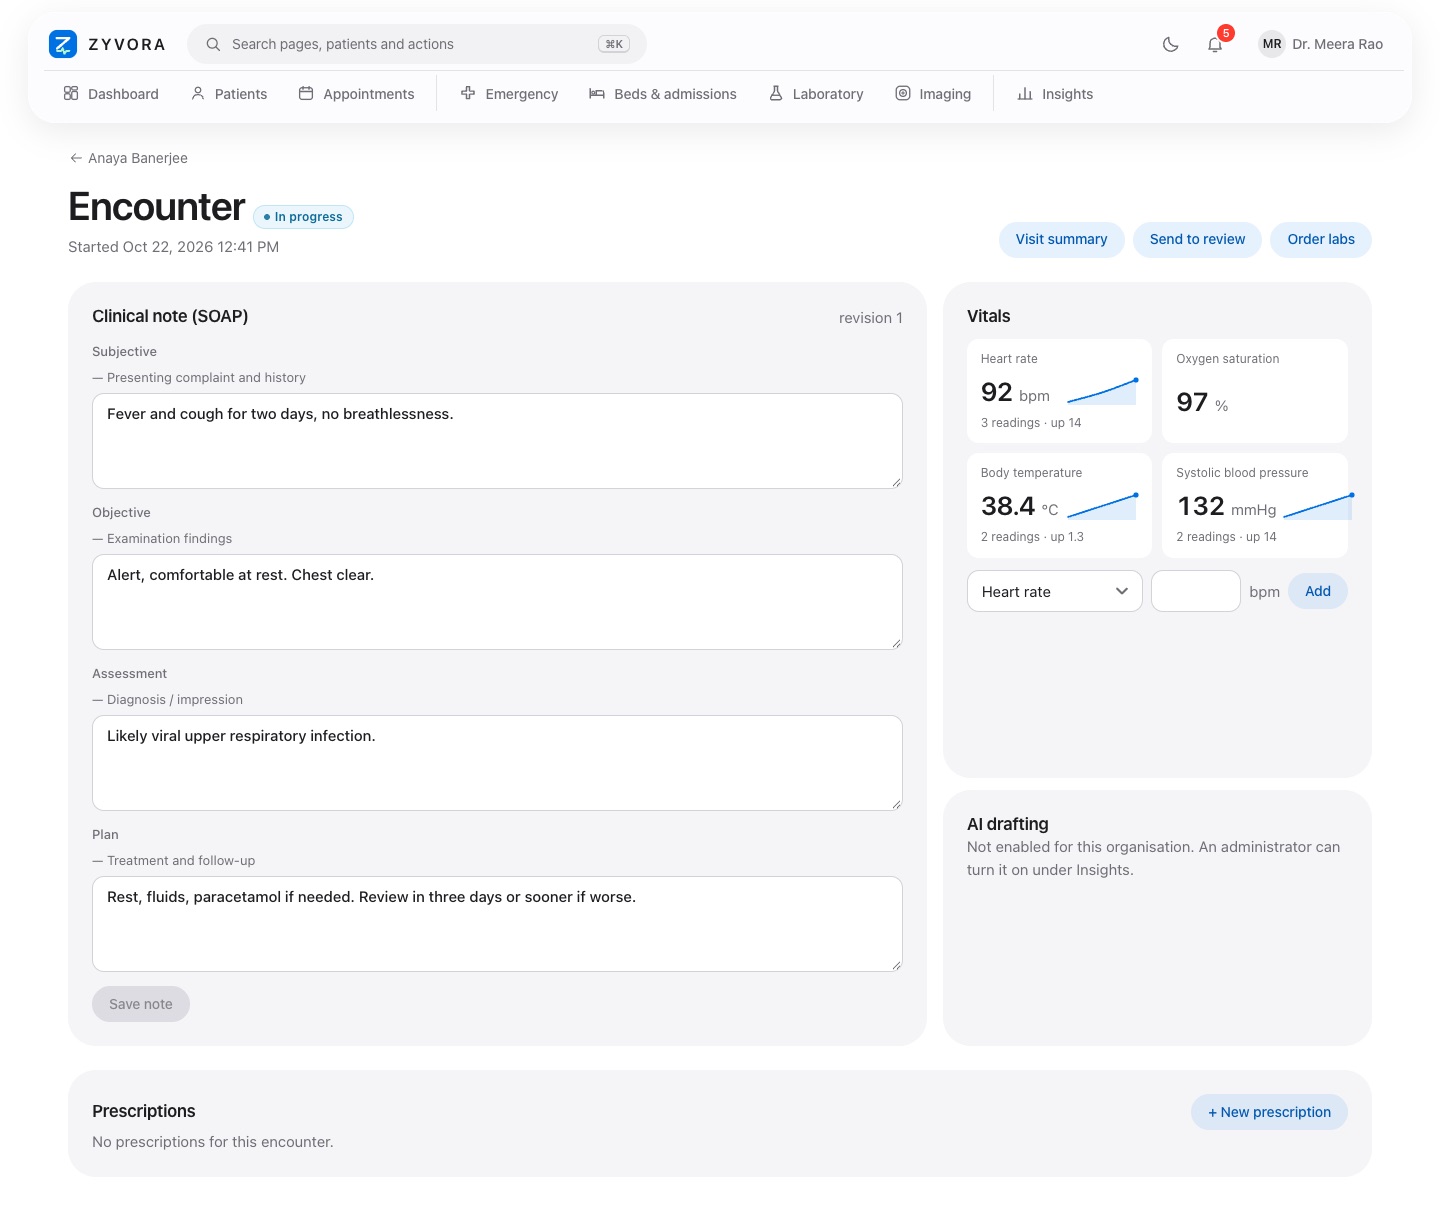Click into the Subjective complaint text box
Viewport: 1440px width, 1225px height.
pos(497,441)
